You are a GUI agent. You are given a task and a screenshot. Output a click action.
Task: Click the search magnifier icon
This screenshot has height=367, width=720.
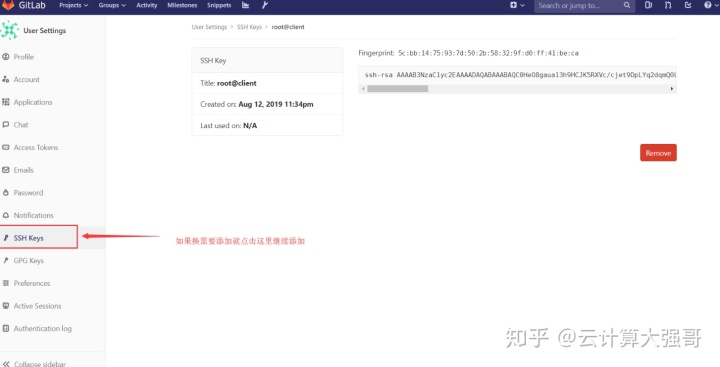coord(627,6)
